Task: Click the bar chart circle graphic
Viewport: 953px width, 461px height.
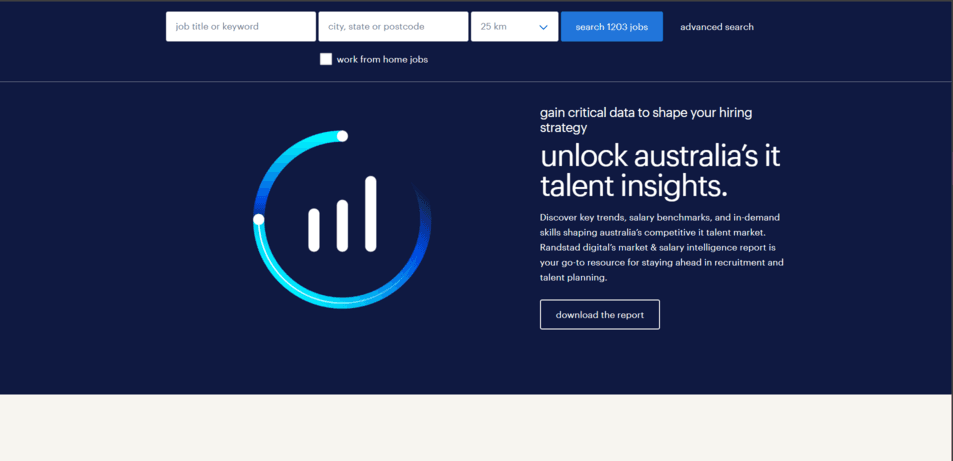Action: (x=342, y=219)
